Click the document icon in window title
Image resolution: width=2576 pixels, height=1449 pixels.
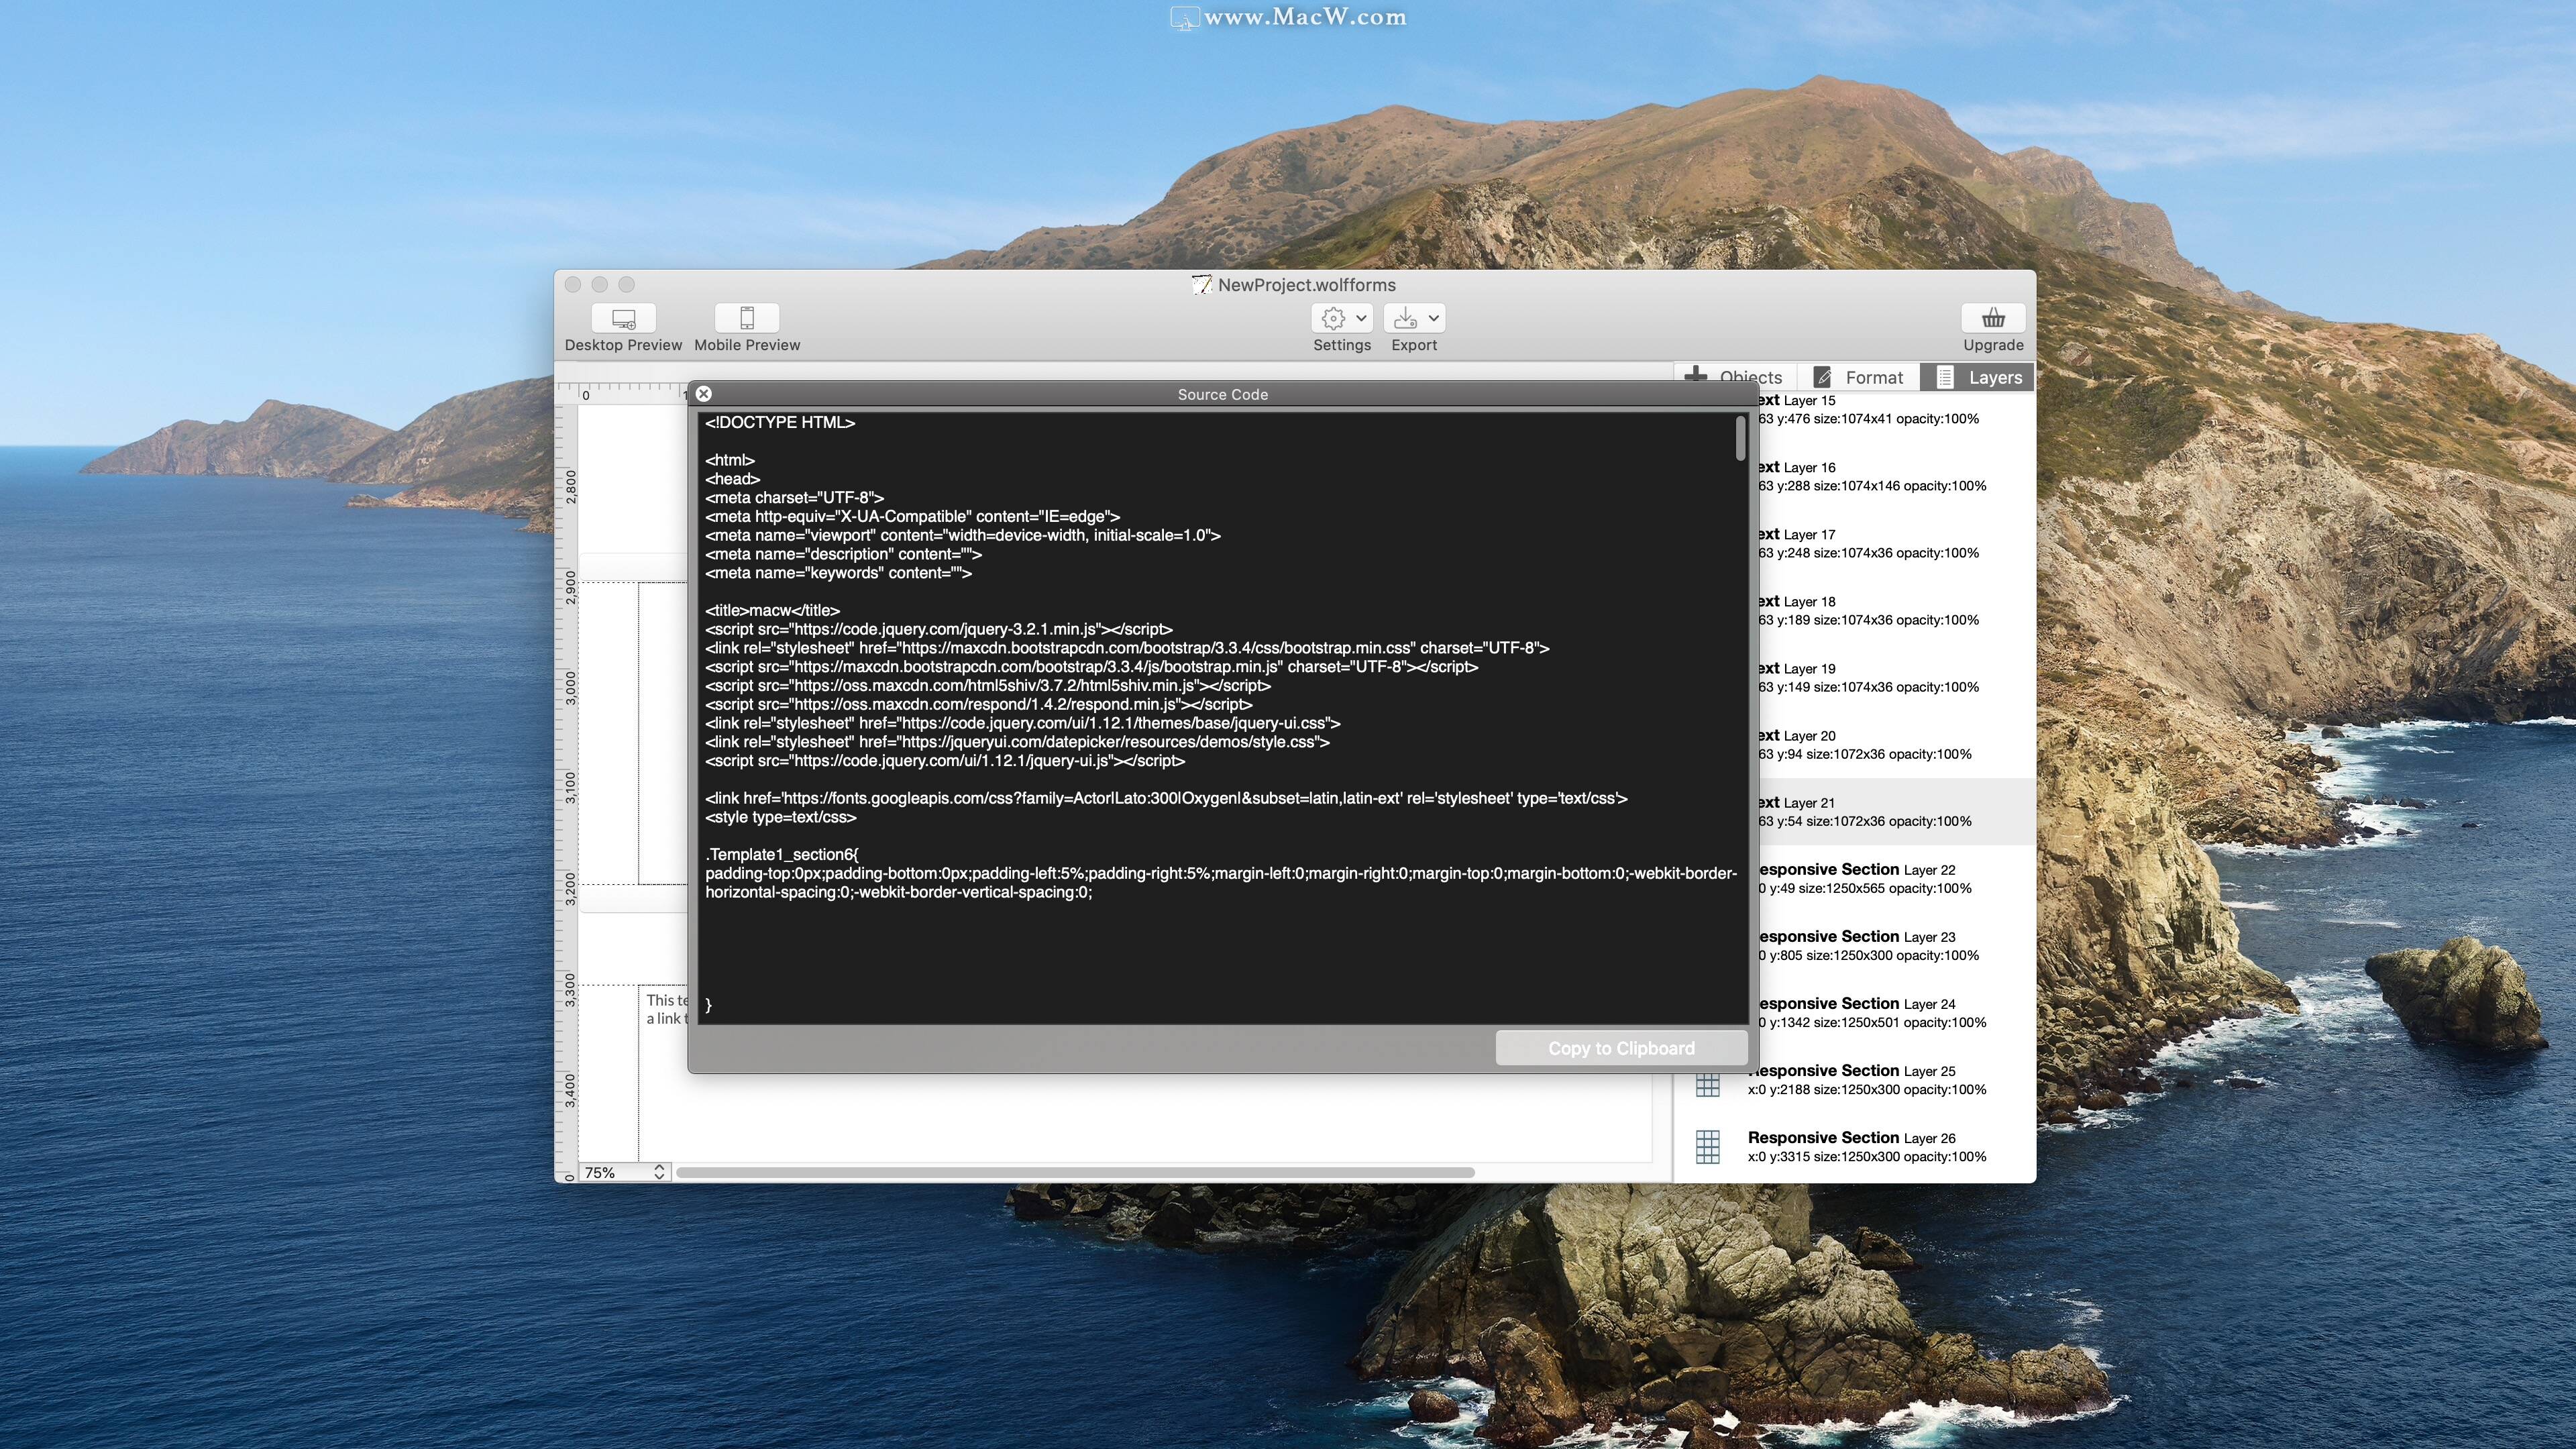tap(1201, 285)
